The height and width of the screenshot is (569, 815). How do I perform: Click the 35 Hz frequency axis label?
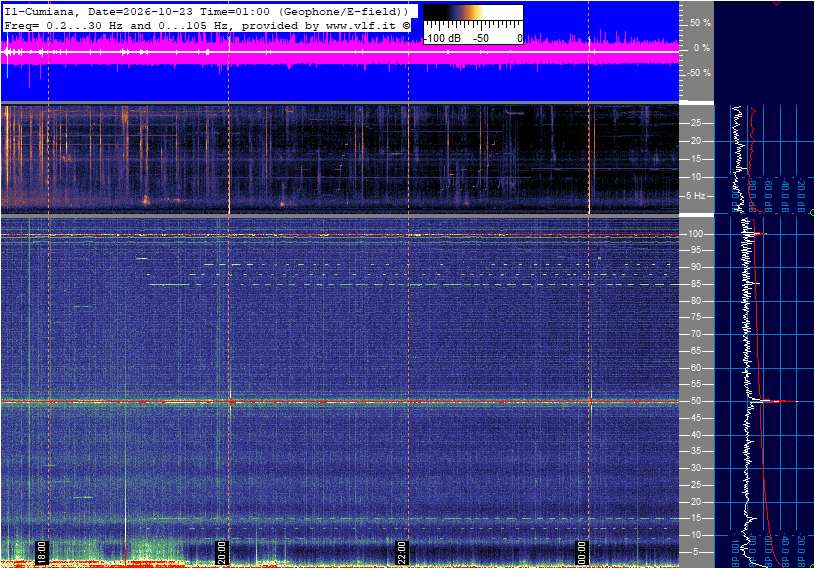[x=695, y=452]
